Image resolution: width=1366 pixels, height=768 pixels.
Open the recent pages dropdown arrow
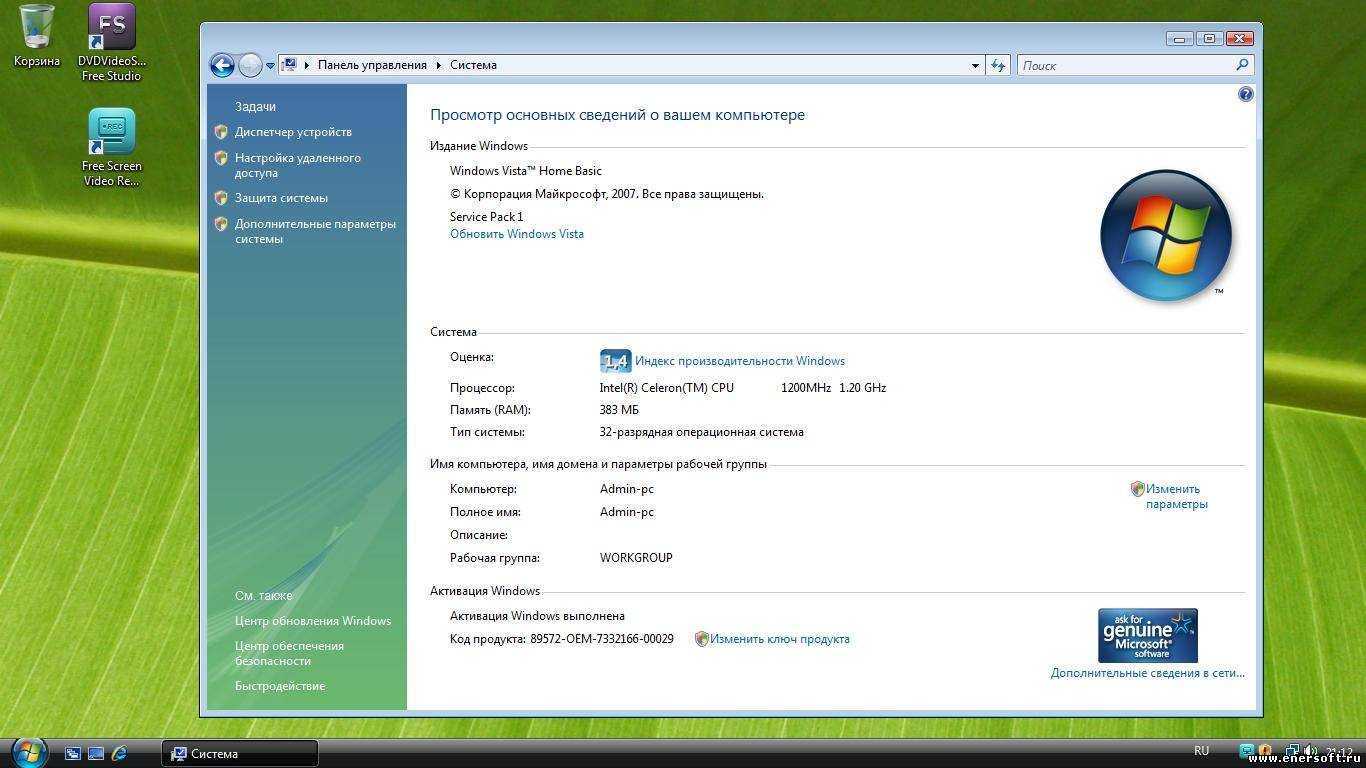pos(270,66)
